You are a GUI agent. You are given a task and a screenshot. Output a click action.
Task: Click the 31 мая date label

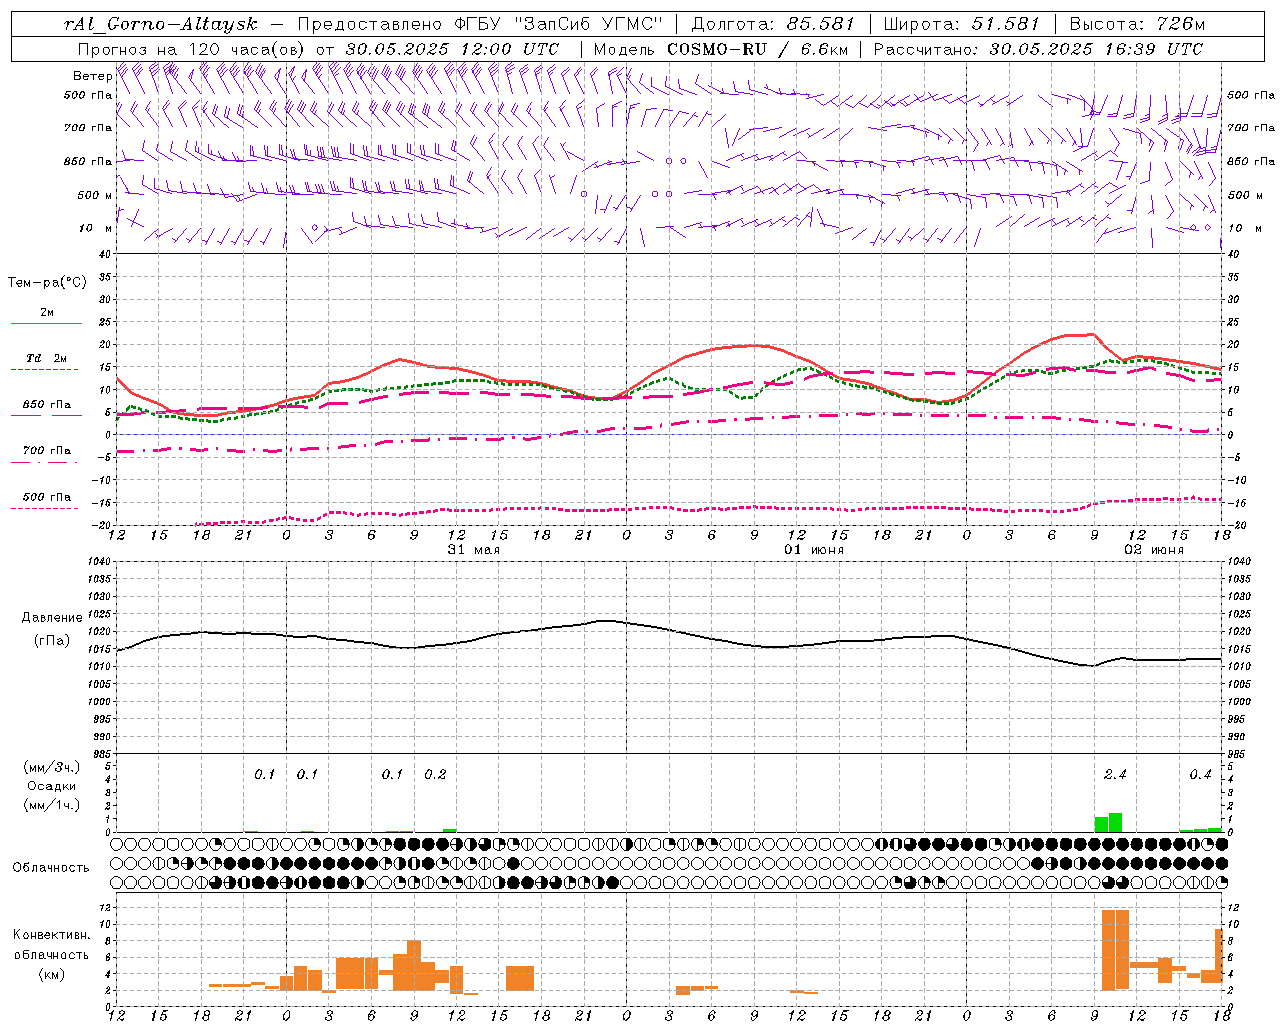(474, 550)
